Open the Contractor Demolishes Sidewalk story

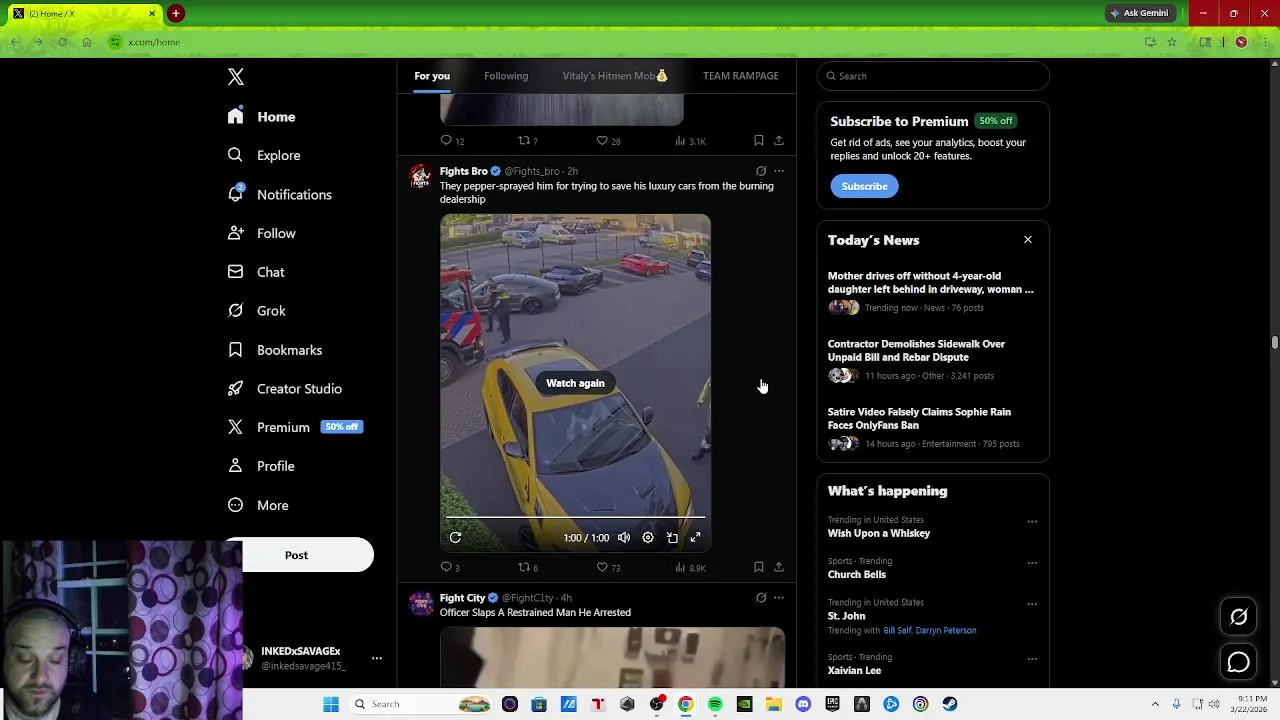click(932, 359)
